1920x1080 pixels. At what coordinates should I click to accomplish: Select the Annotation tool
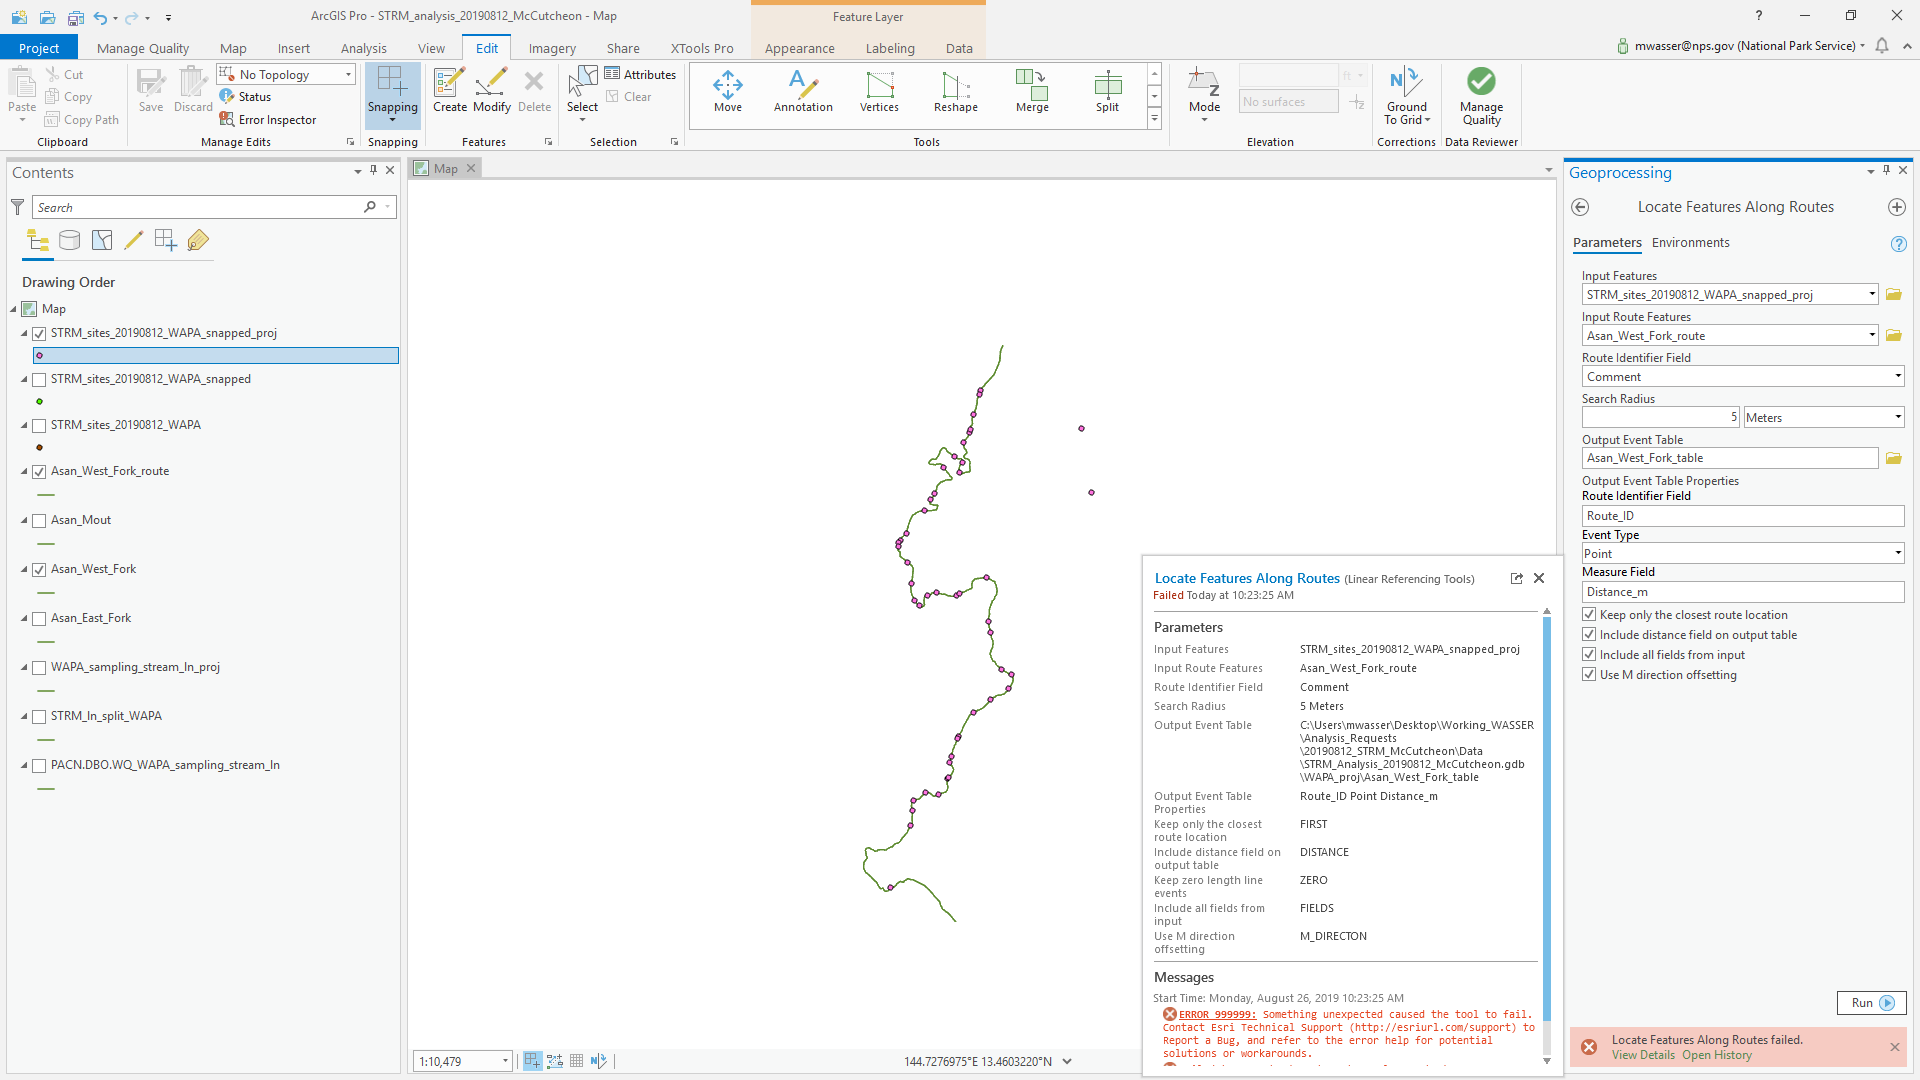[803, 91]
